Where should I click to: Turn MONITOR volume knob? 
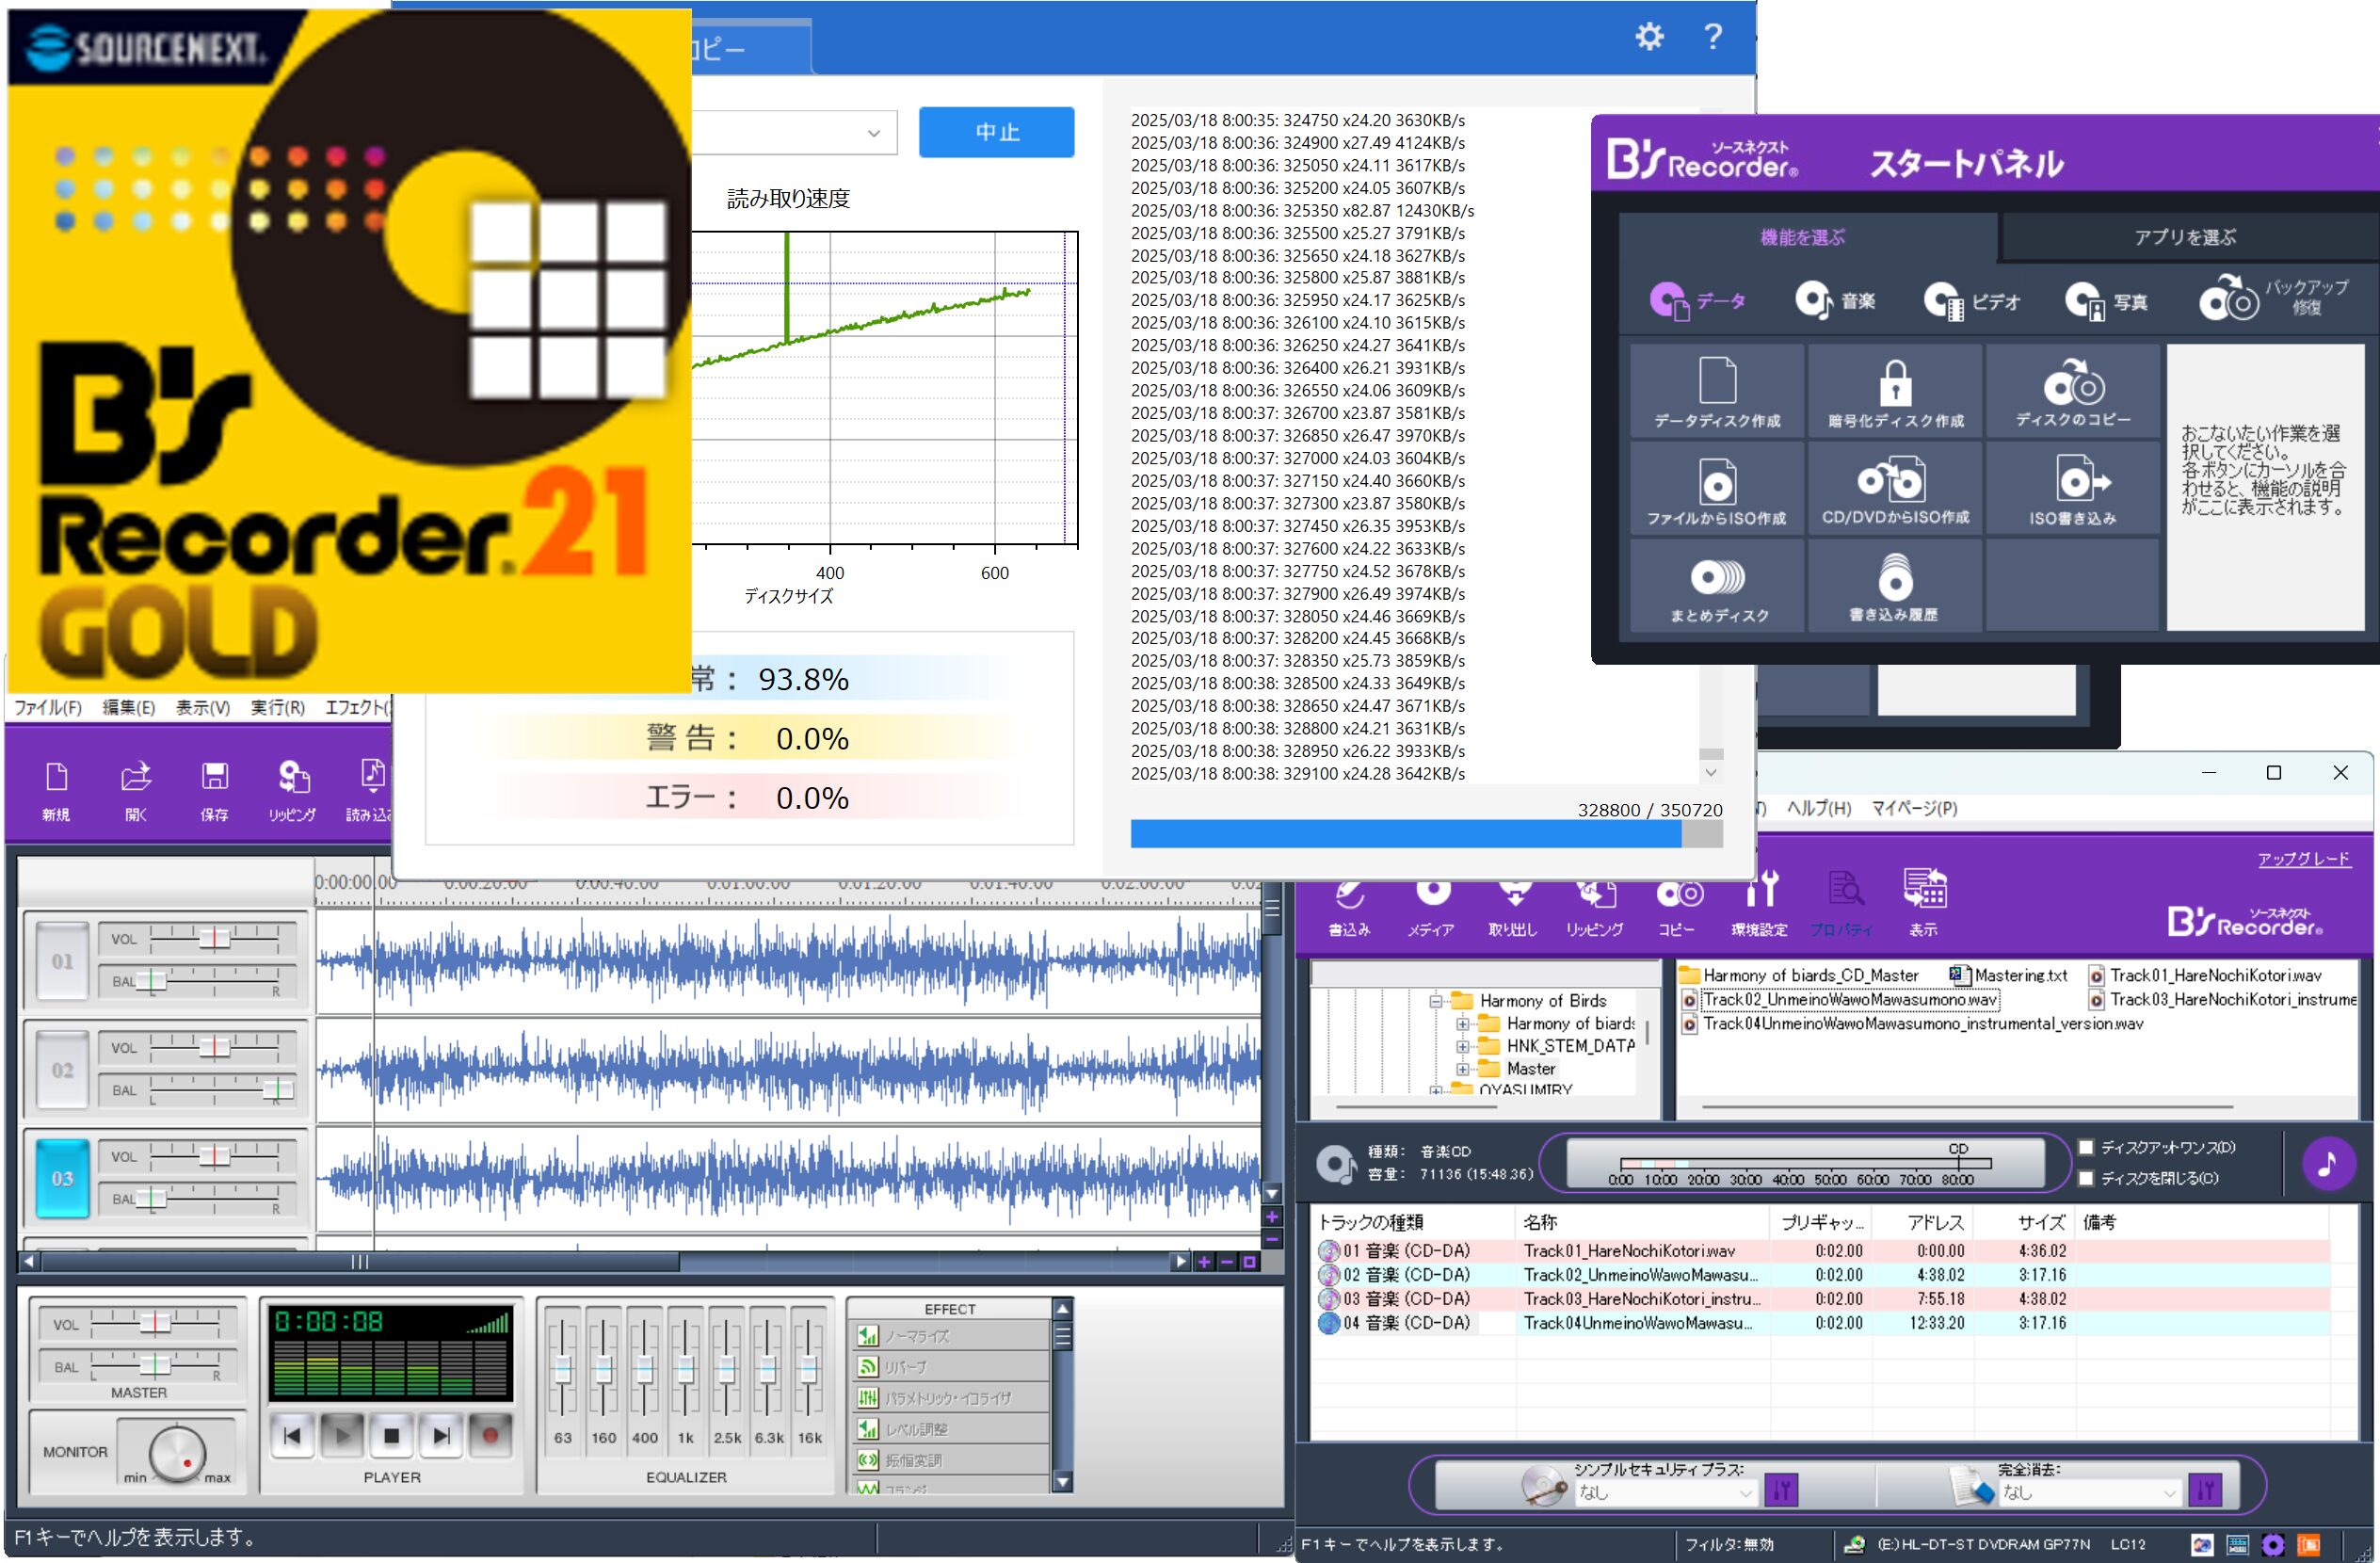177,1453
